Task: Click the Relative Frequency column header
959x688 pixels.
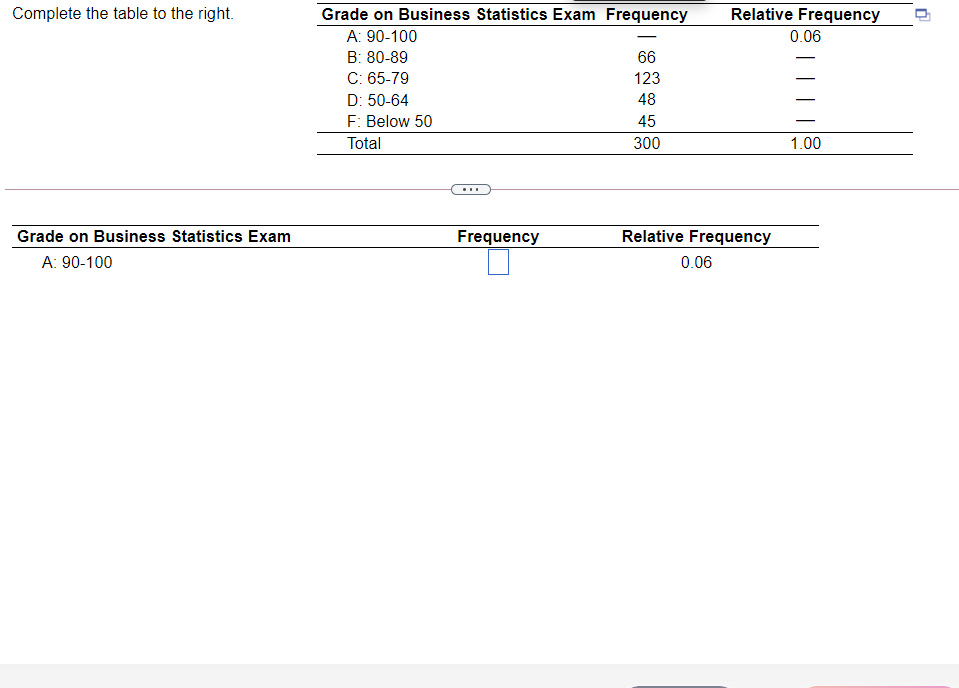Action: click(x=805, y=14)
